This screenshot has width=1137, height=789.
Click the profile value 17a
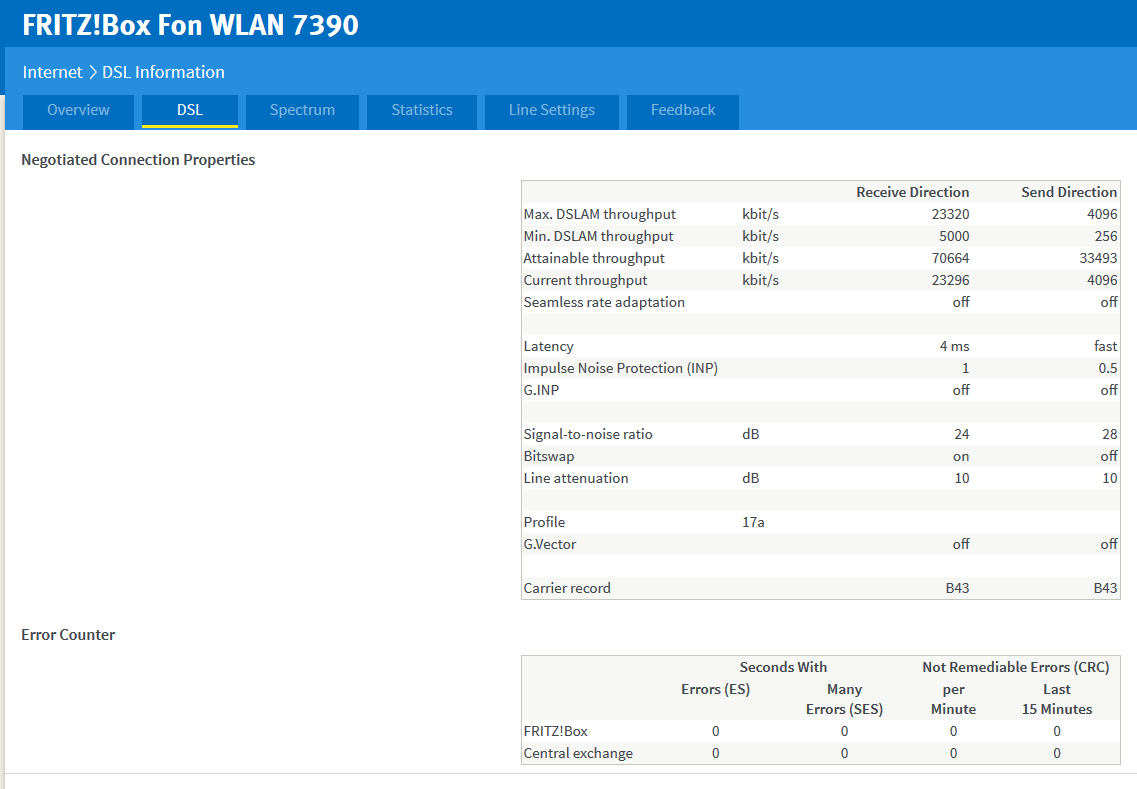(753, 522)
